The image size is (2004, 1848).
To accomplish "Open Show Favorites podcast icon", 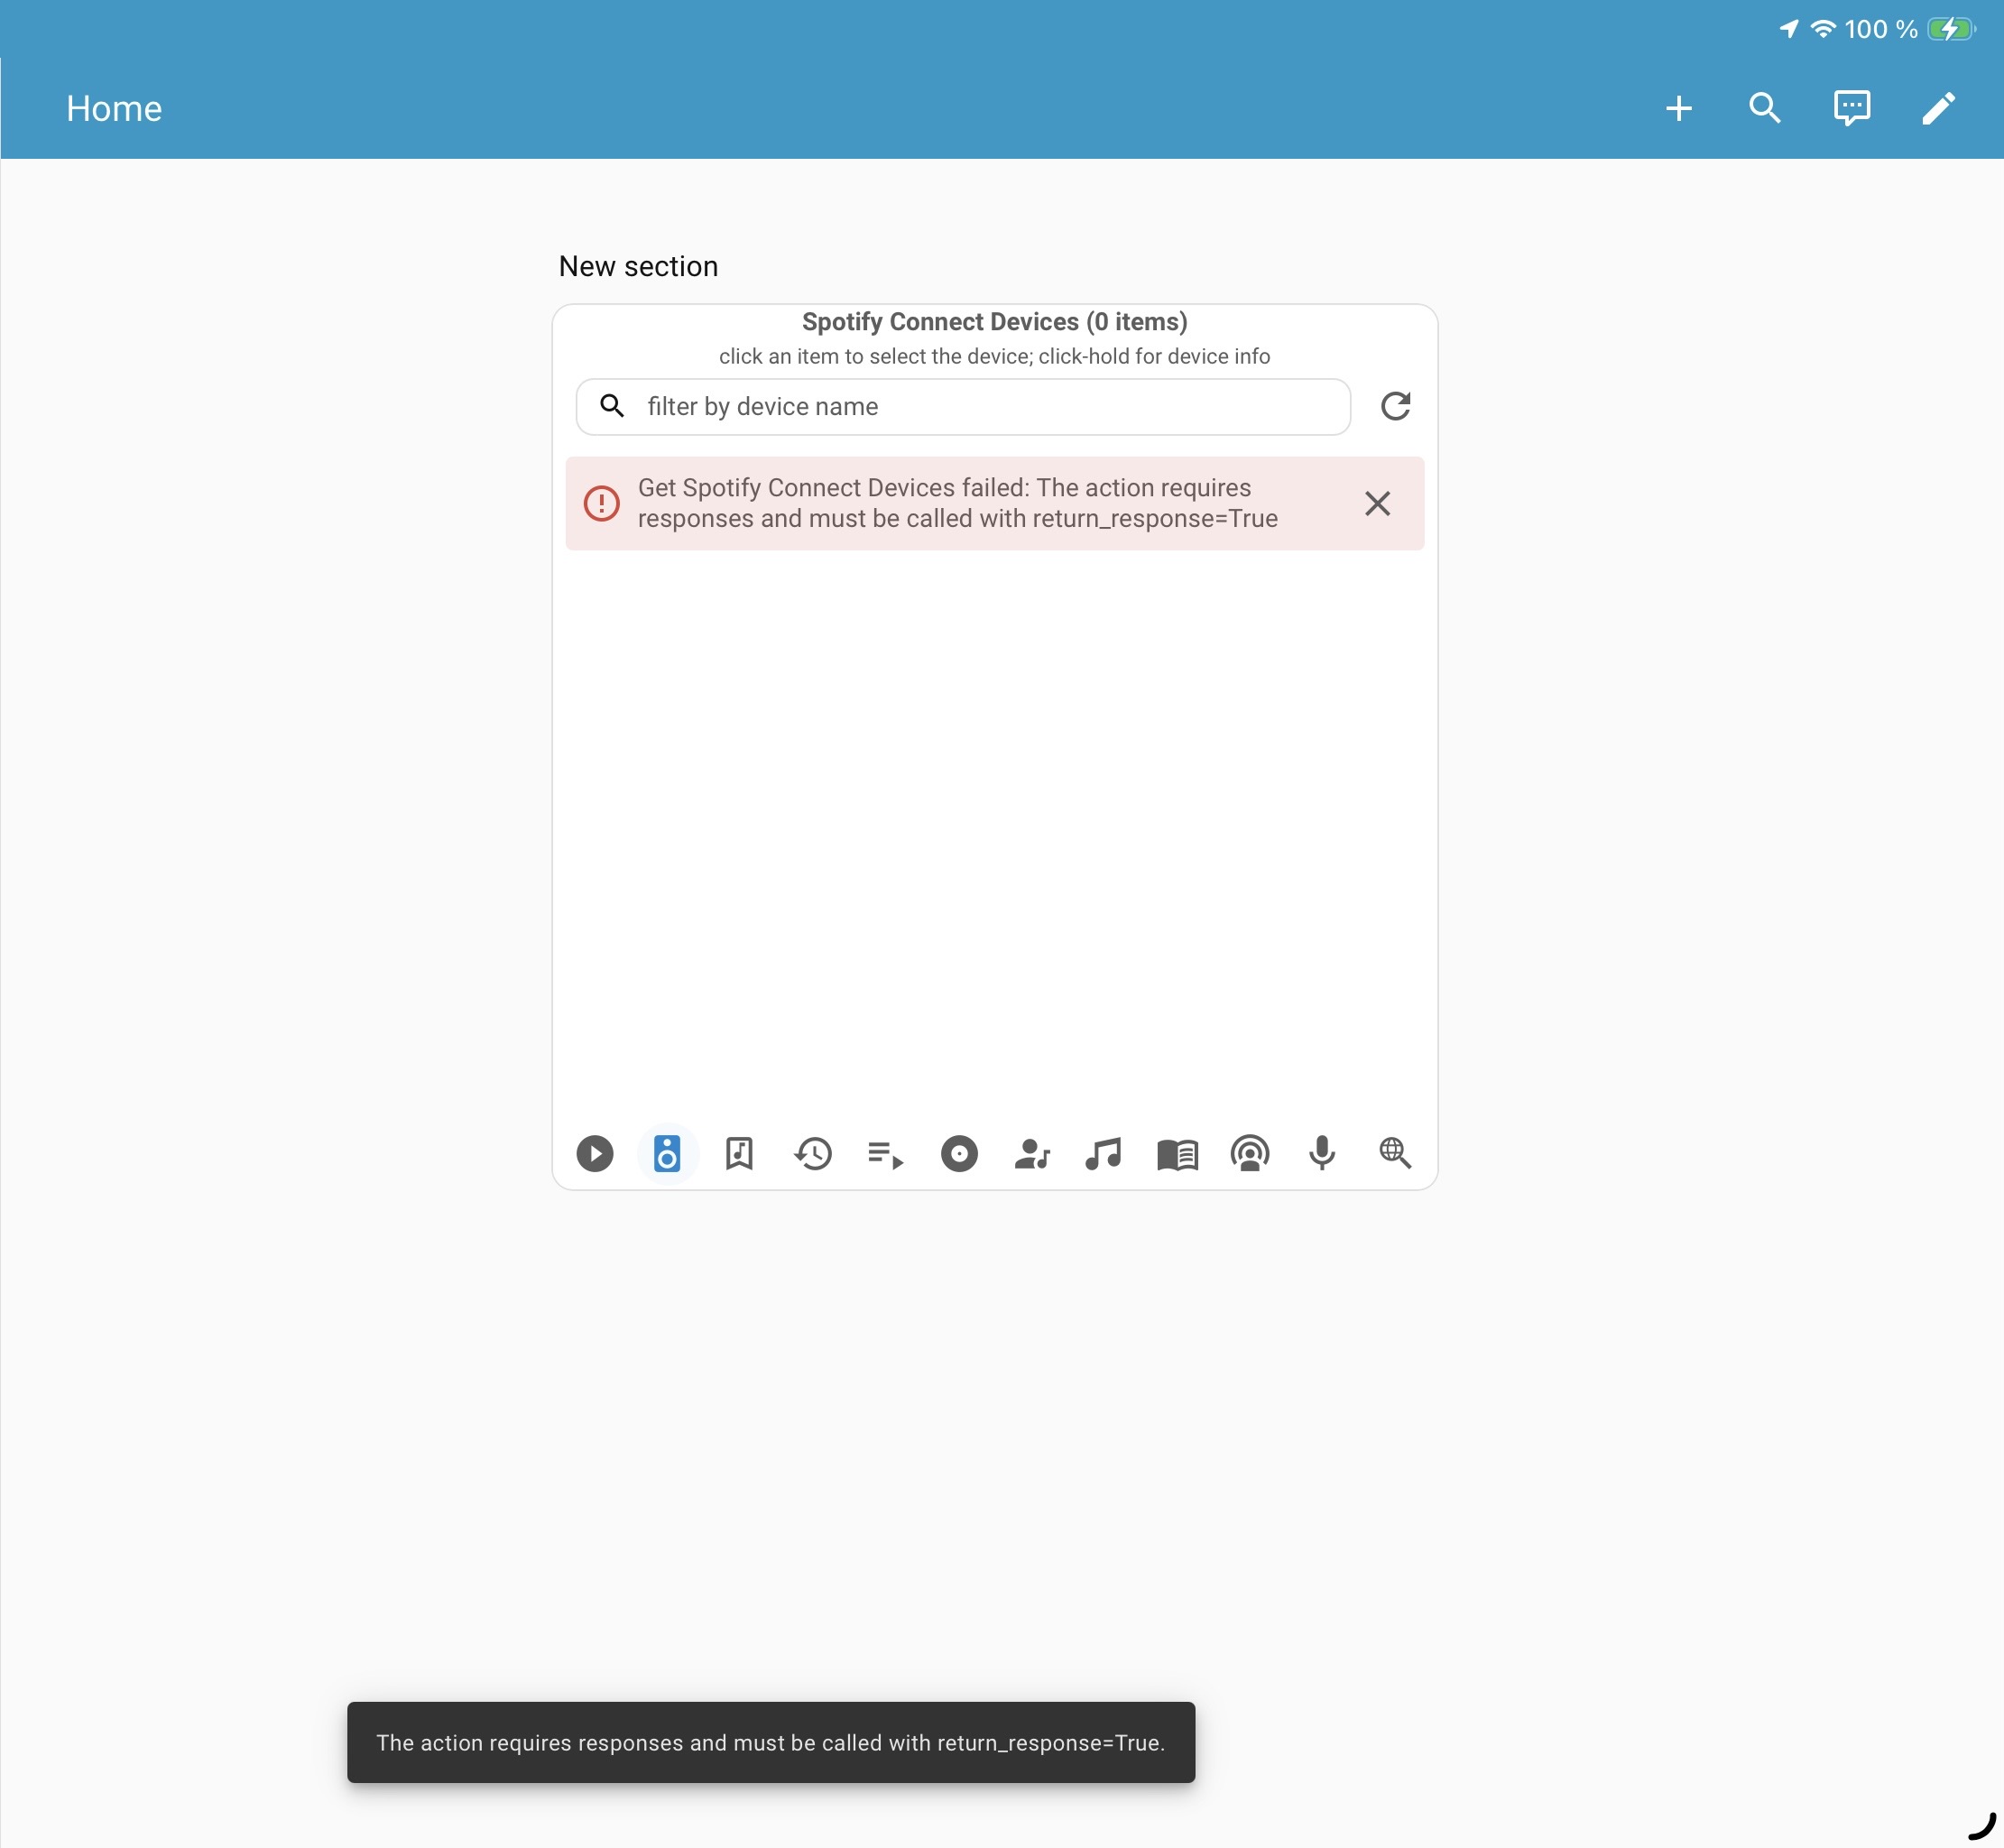I will [1250, 1153].
